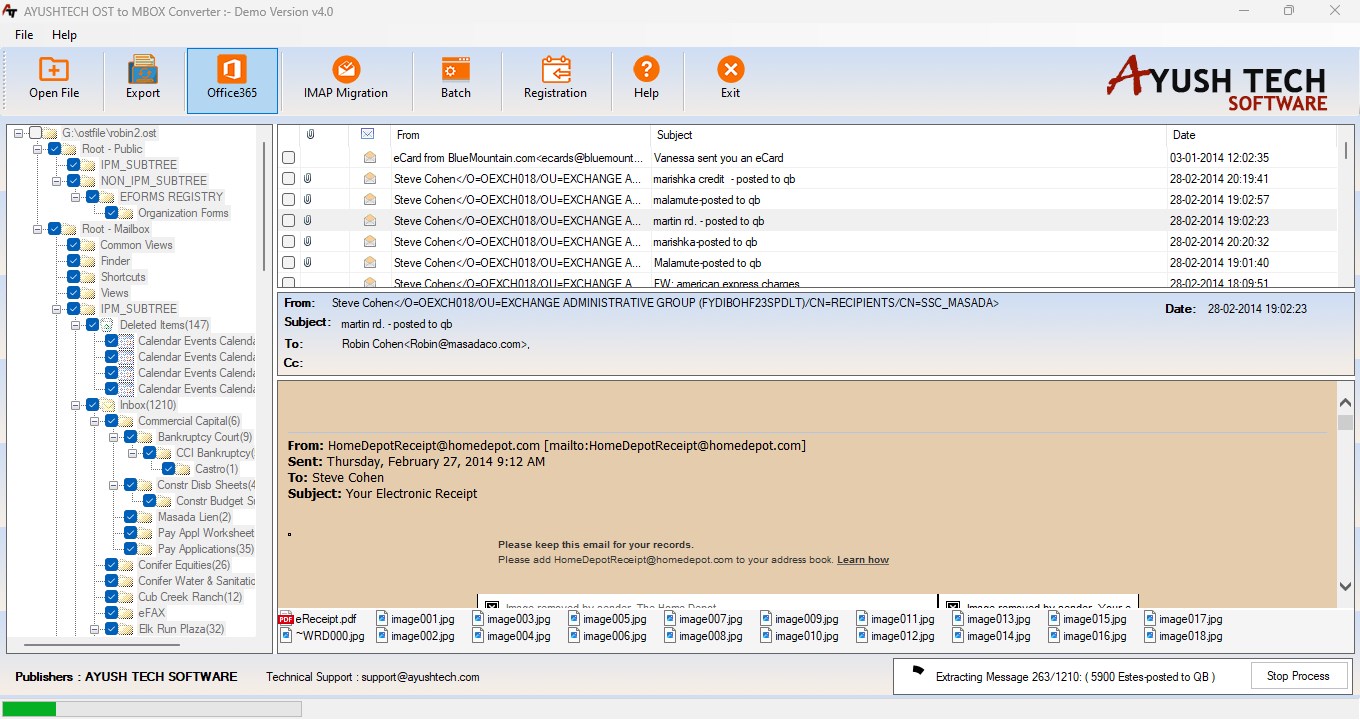Check the 'marishka-posted to qb' message checkbox
The image size is (1360, 720).
(289, 242)
